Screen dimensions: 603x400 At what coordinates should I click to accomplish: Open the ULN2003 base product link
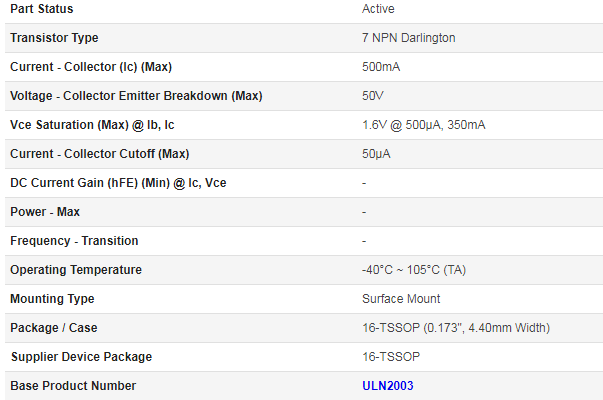tap(388, 385)
